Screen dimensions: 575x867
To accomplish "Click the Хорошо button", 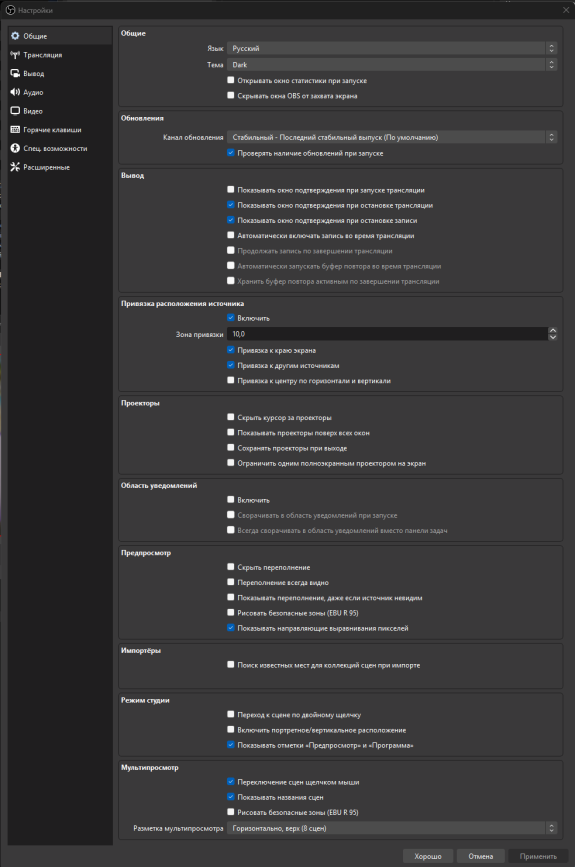I will (428, 856).
